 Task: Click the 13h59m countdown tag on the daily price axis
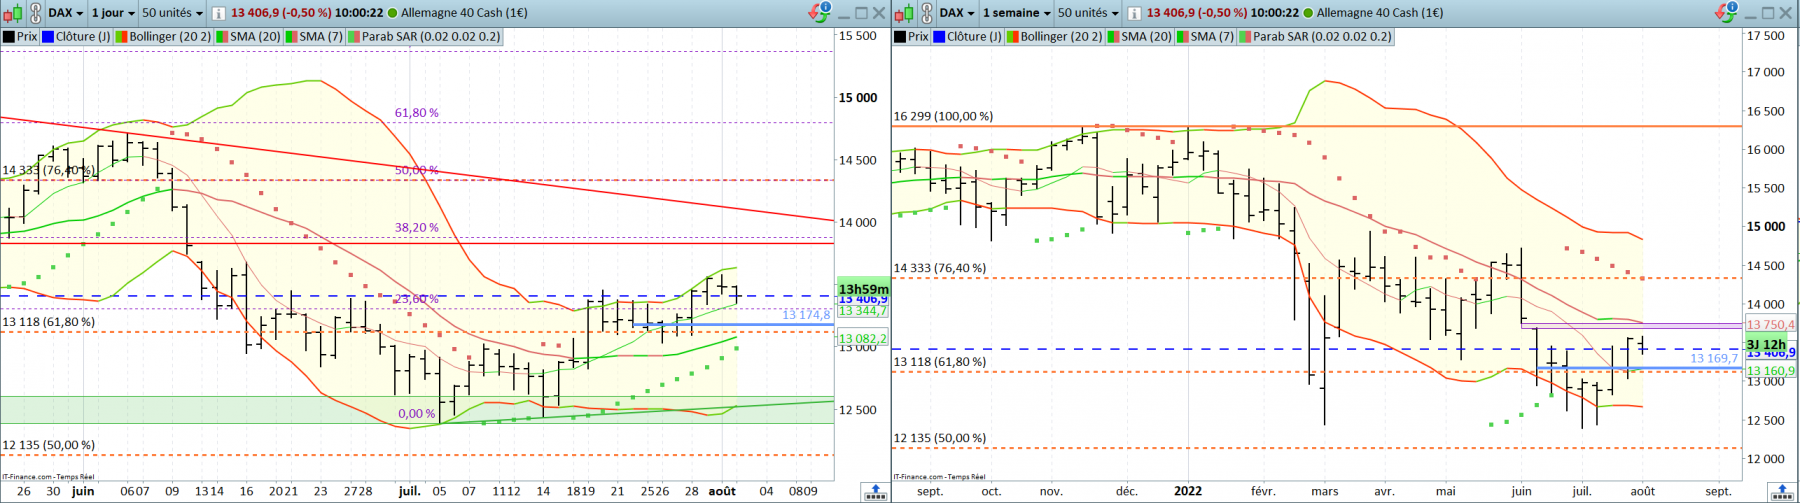point(863,289)
